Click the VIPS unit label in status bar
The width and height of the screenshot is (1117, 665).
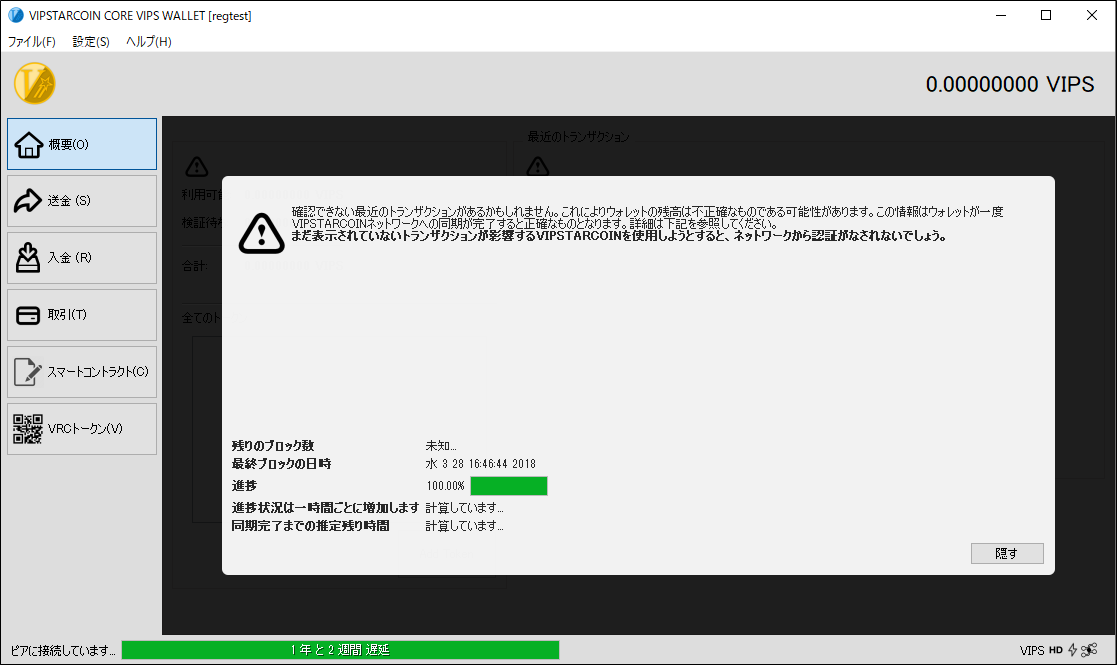tap(1032, 650)
